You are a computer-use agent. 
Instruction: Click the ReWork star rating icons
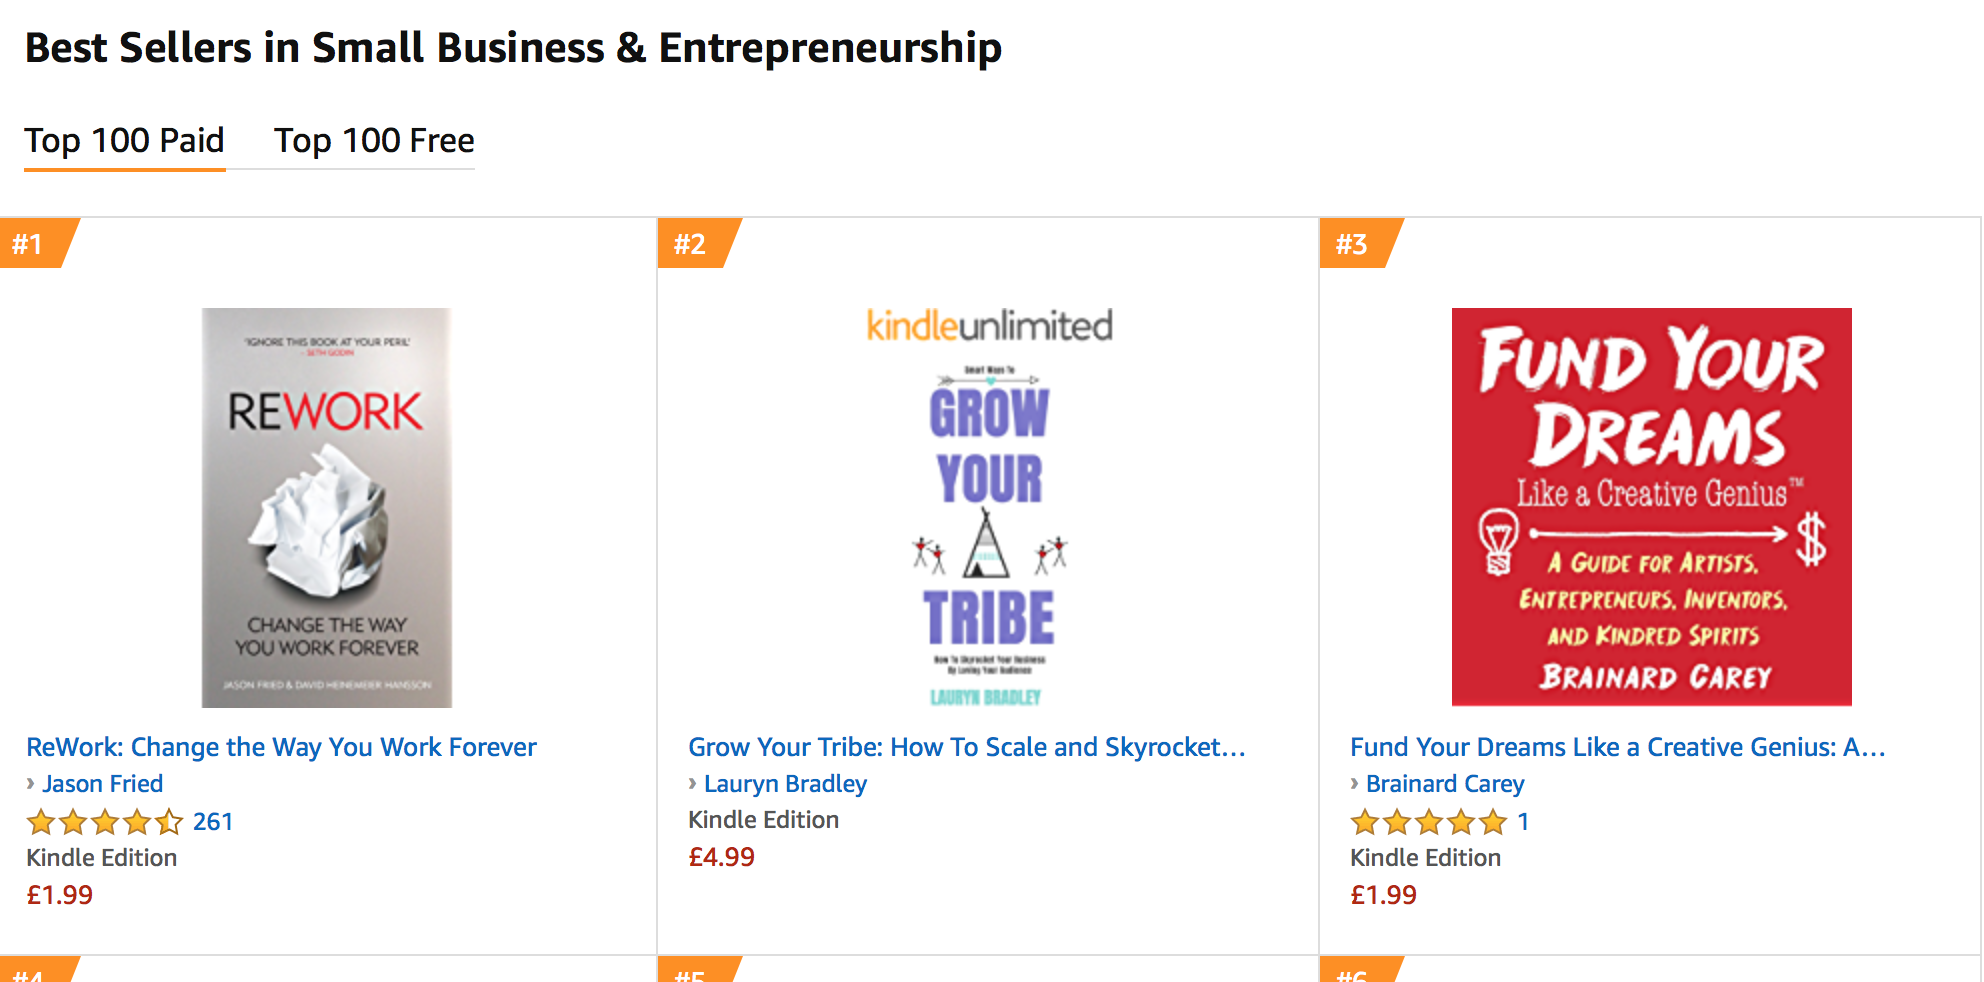tap(105, 822)
